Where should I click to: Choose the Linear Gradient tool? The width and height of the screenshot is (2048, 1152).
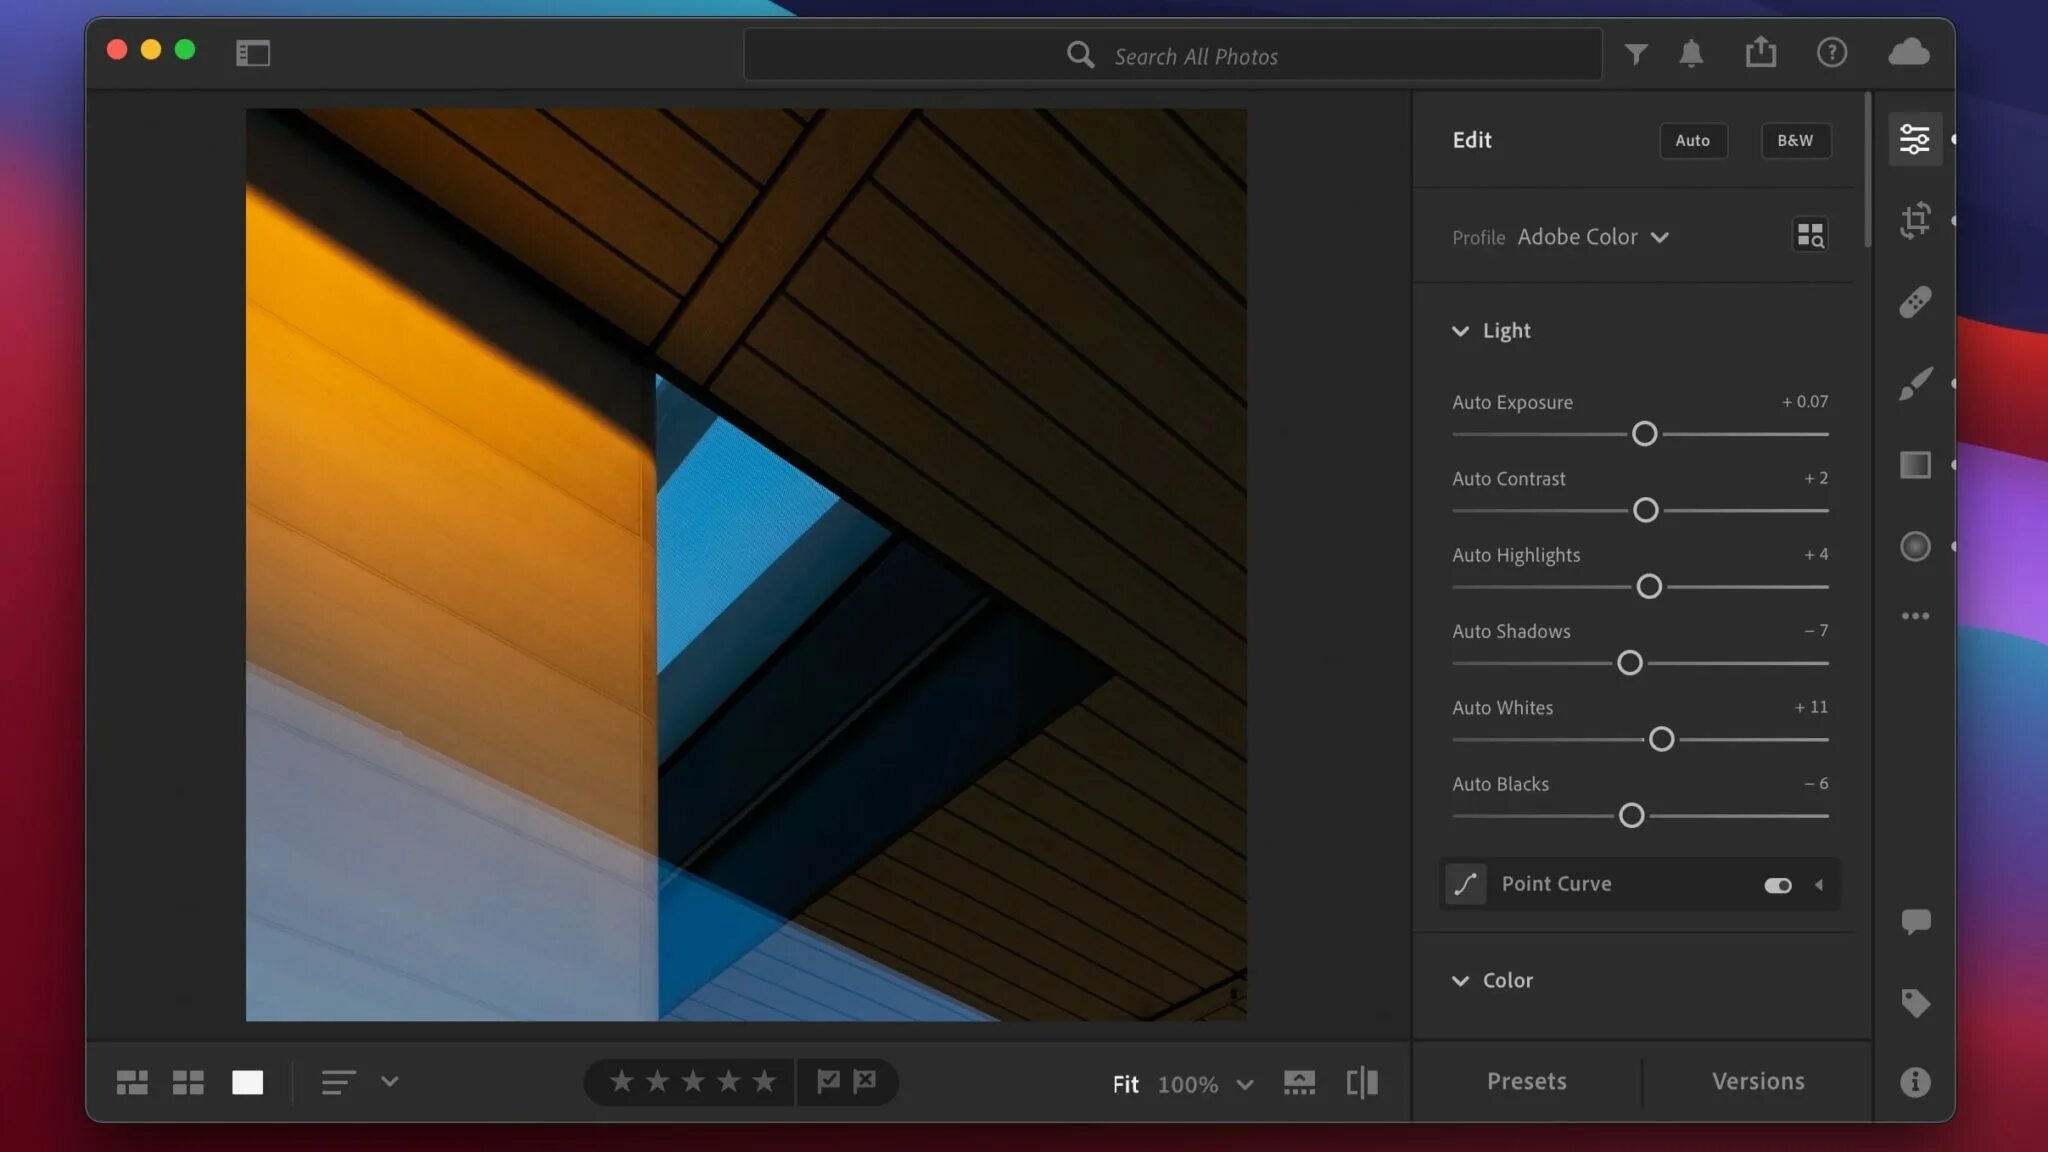[x=1914, y=465]
